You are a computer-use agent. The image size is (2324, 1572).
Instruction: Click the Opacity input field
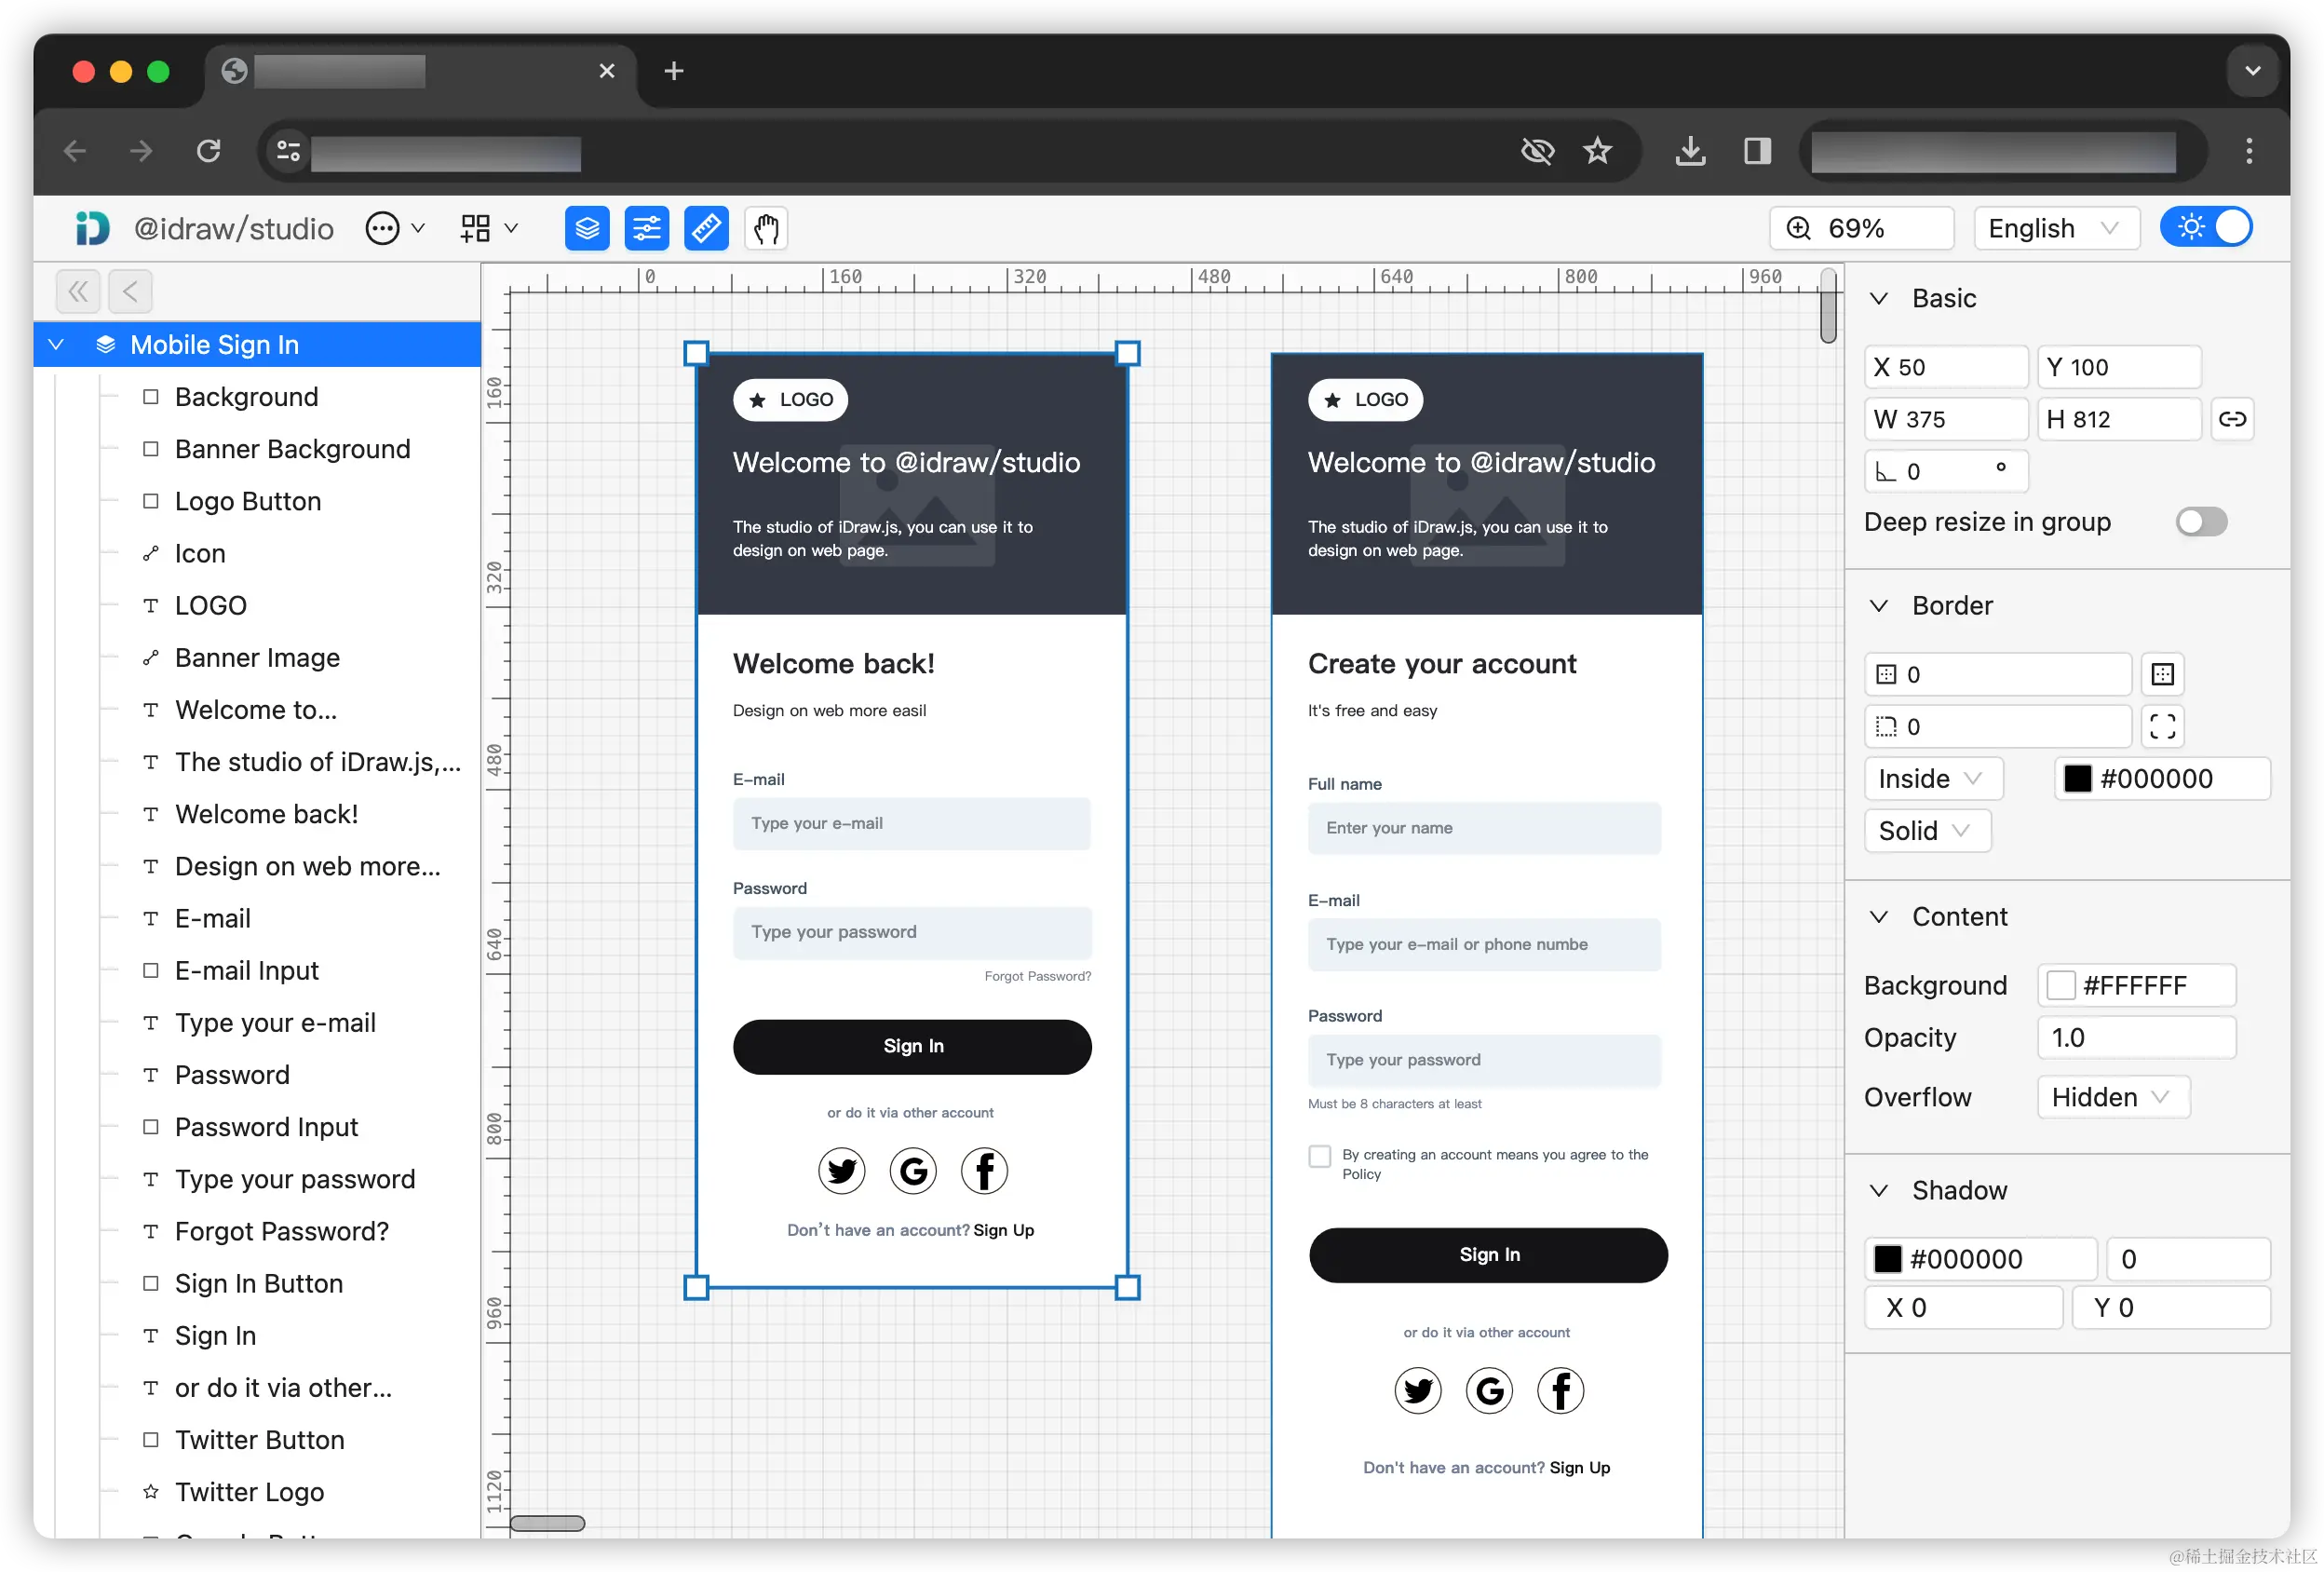click(2135, 1038)
